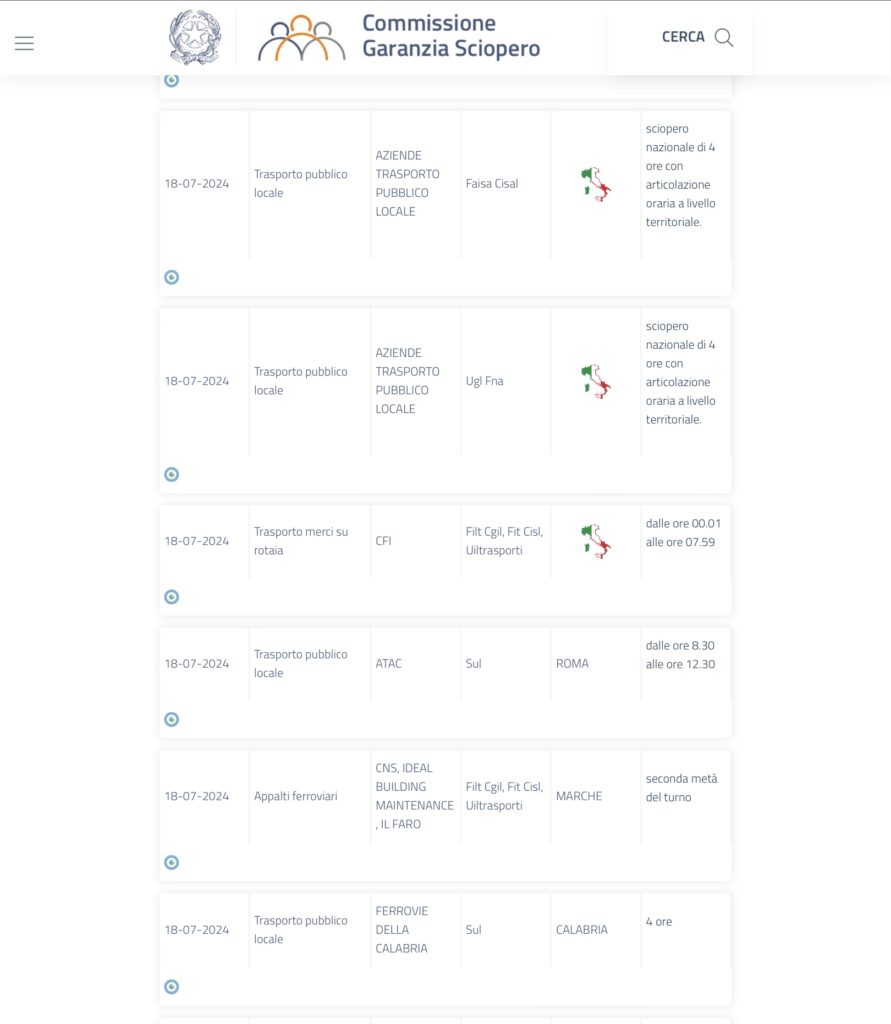Screen dimensions: 891x1024
Task: Select the '4 ore' duration cell
Action: pos(658,921)
